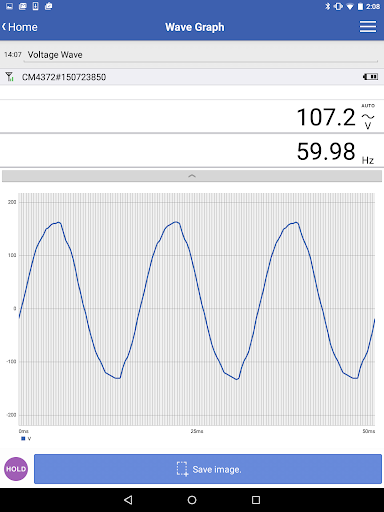Screen dimensions: 384x512
Task: Tap the Wi-Fi status icon
Action: [x=350, y=7]
